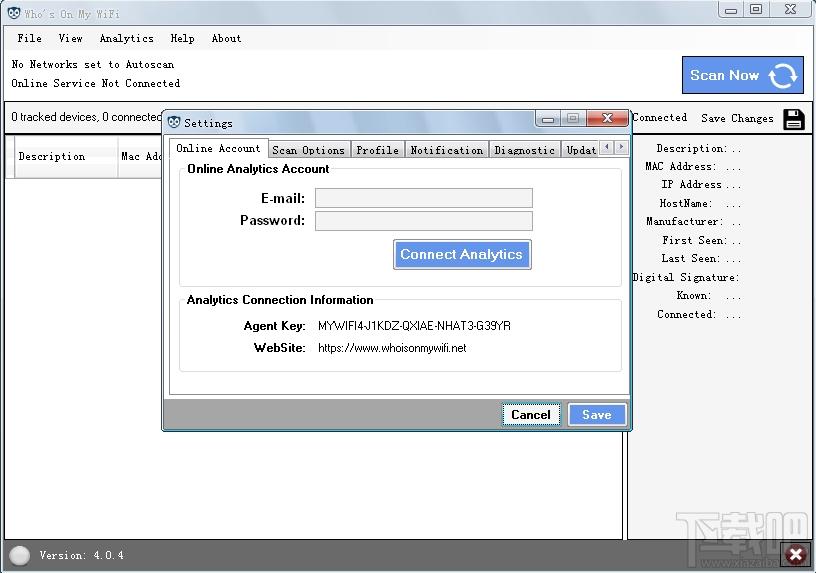Click the 'Description:' label in details panel
The width and height of the screenshot is (816, 573).
click(691, 148)
